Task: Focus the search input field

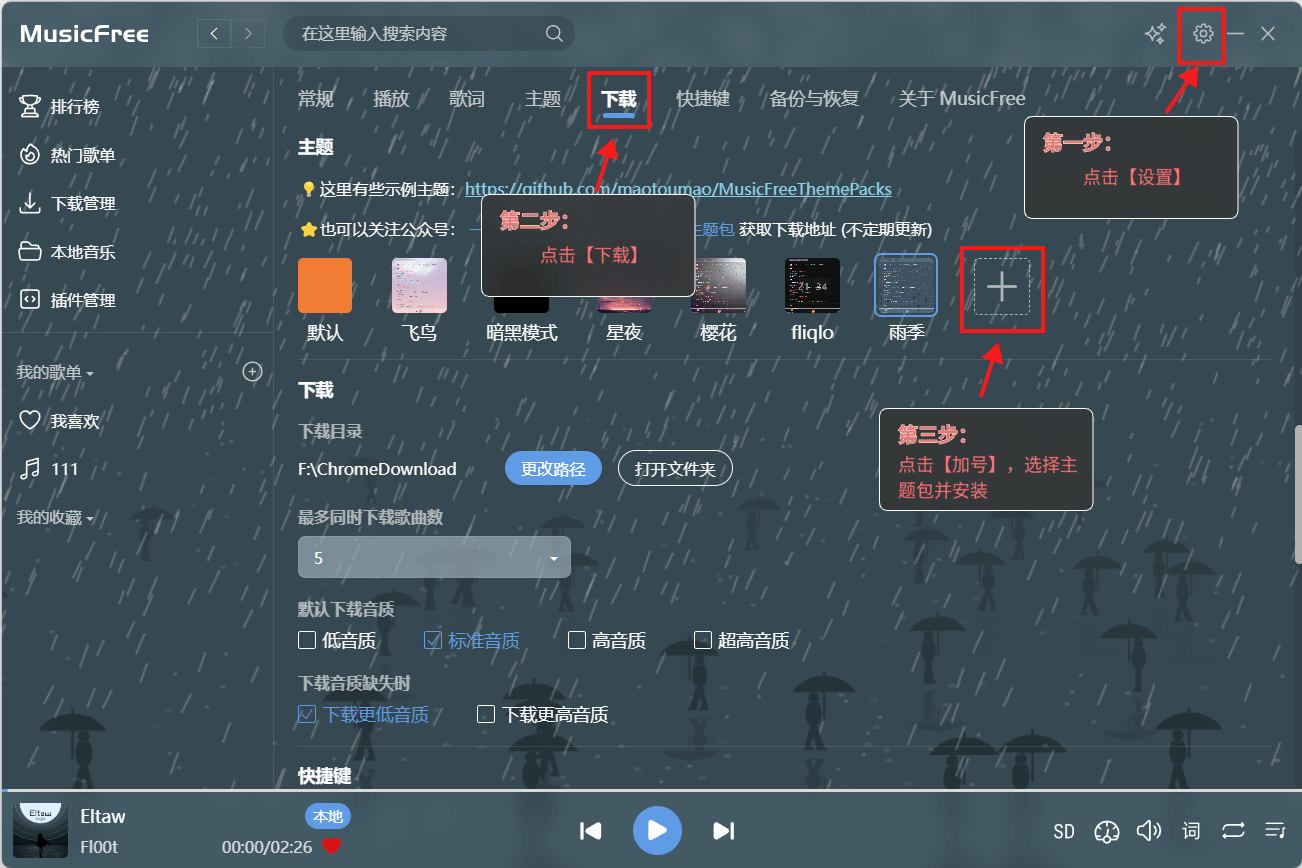Action: pos(429,33)
